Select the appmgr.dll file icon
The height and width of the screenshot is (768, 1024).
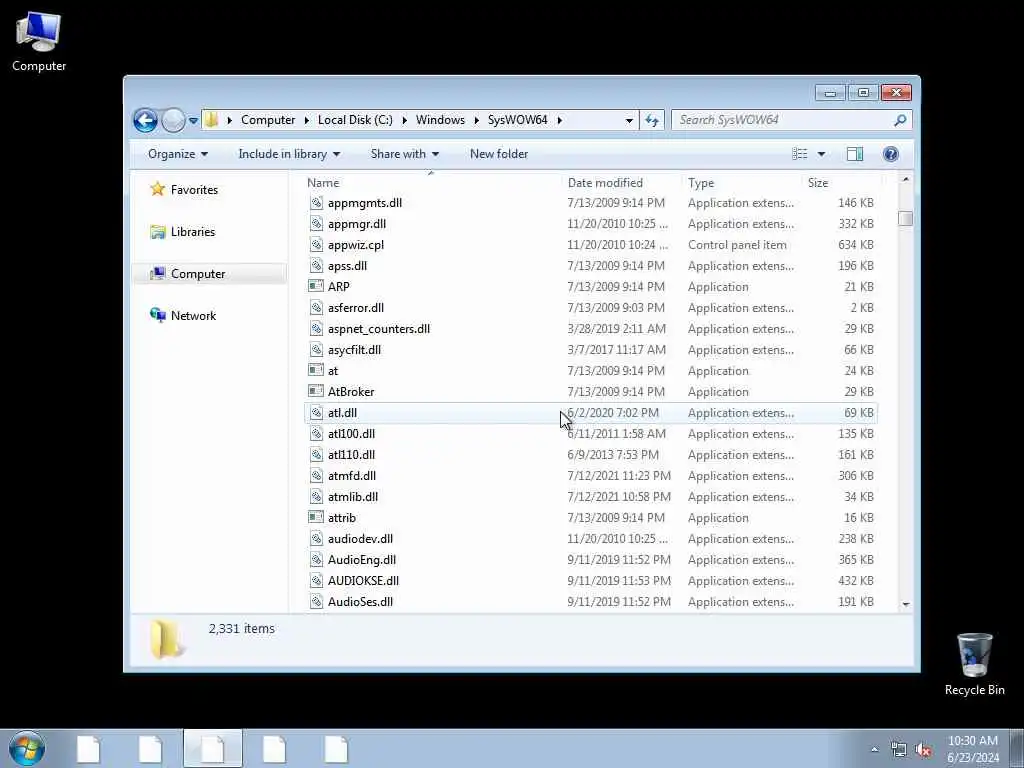click(316, 224)
